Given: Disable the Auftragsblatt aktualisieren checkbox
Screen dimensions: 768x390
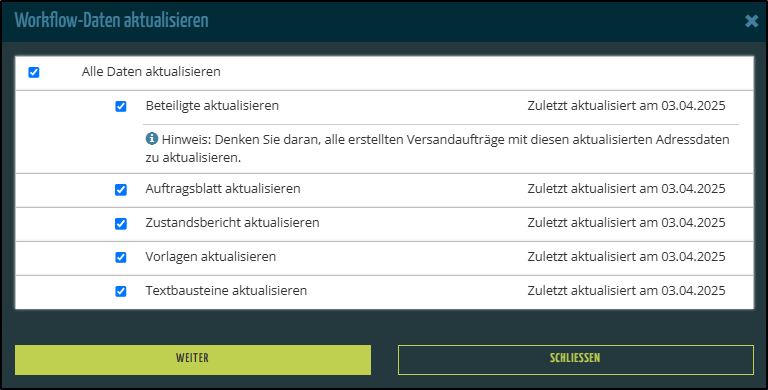Looking at the screenshot, I should click(120, 190).
